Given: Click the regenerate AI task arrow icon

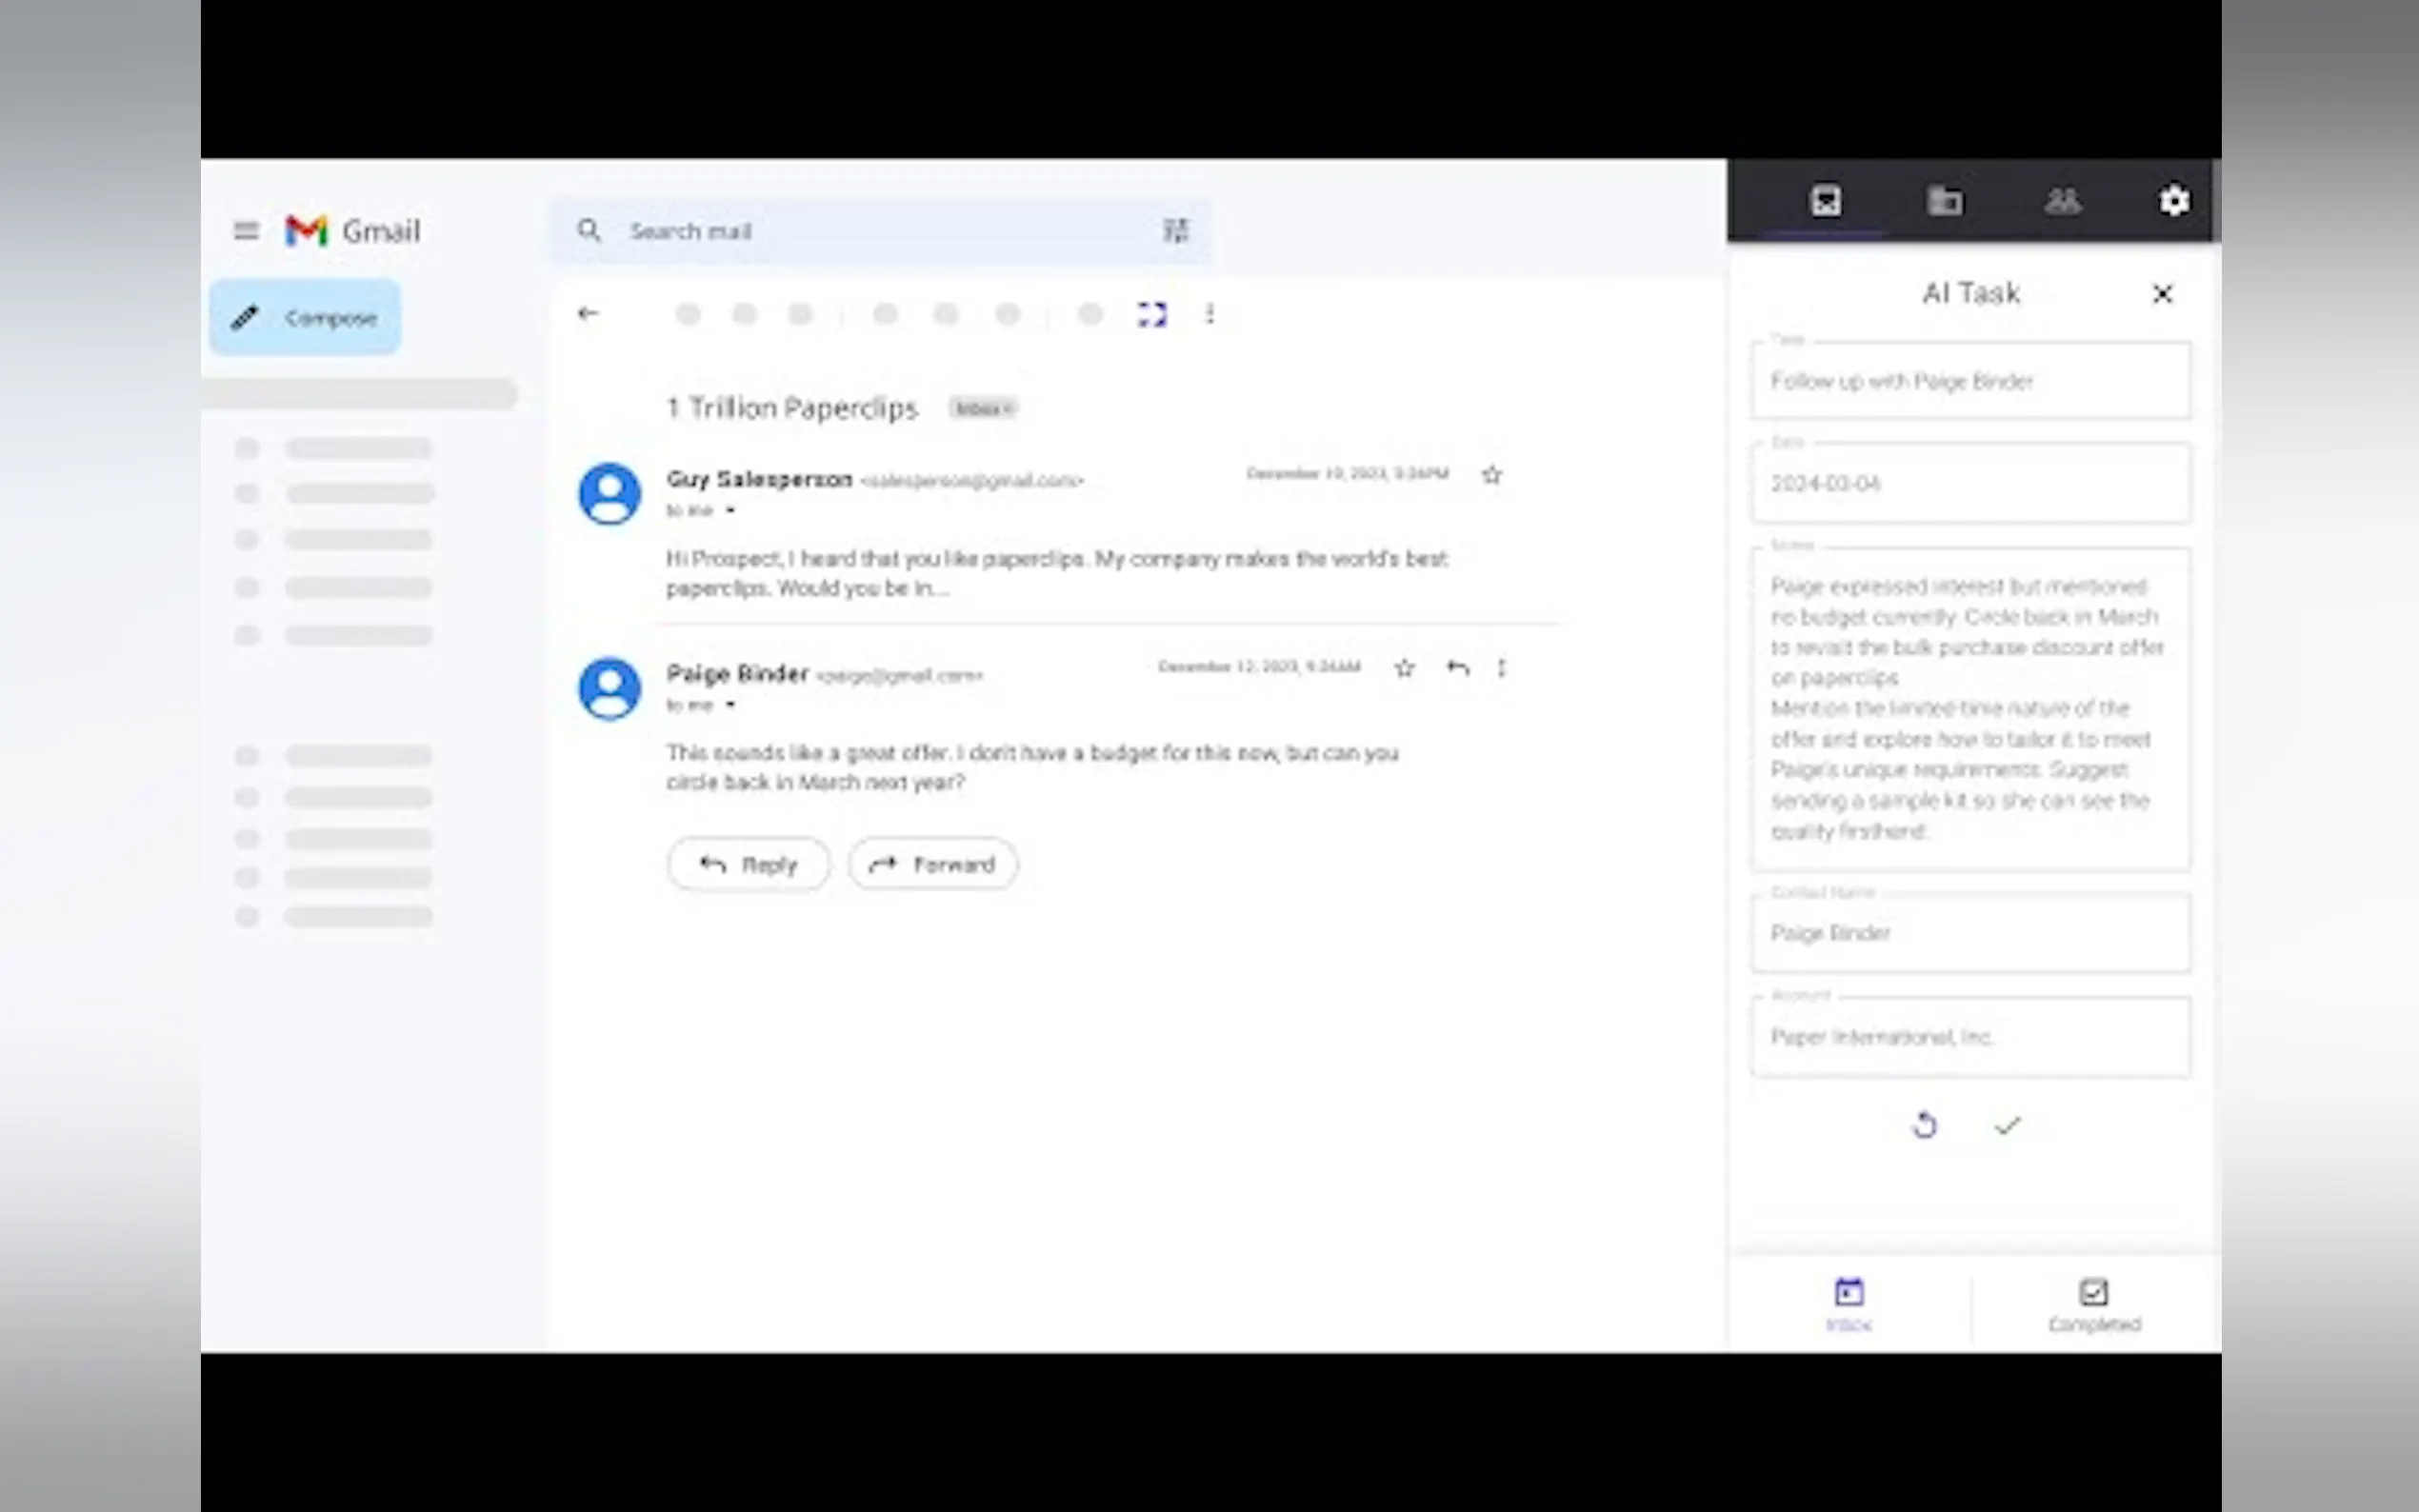Looking at the screenshot, I should (x=1924, y=1125).
